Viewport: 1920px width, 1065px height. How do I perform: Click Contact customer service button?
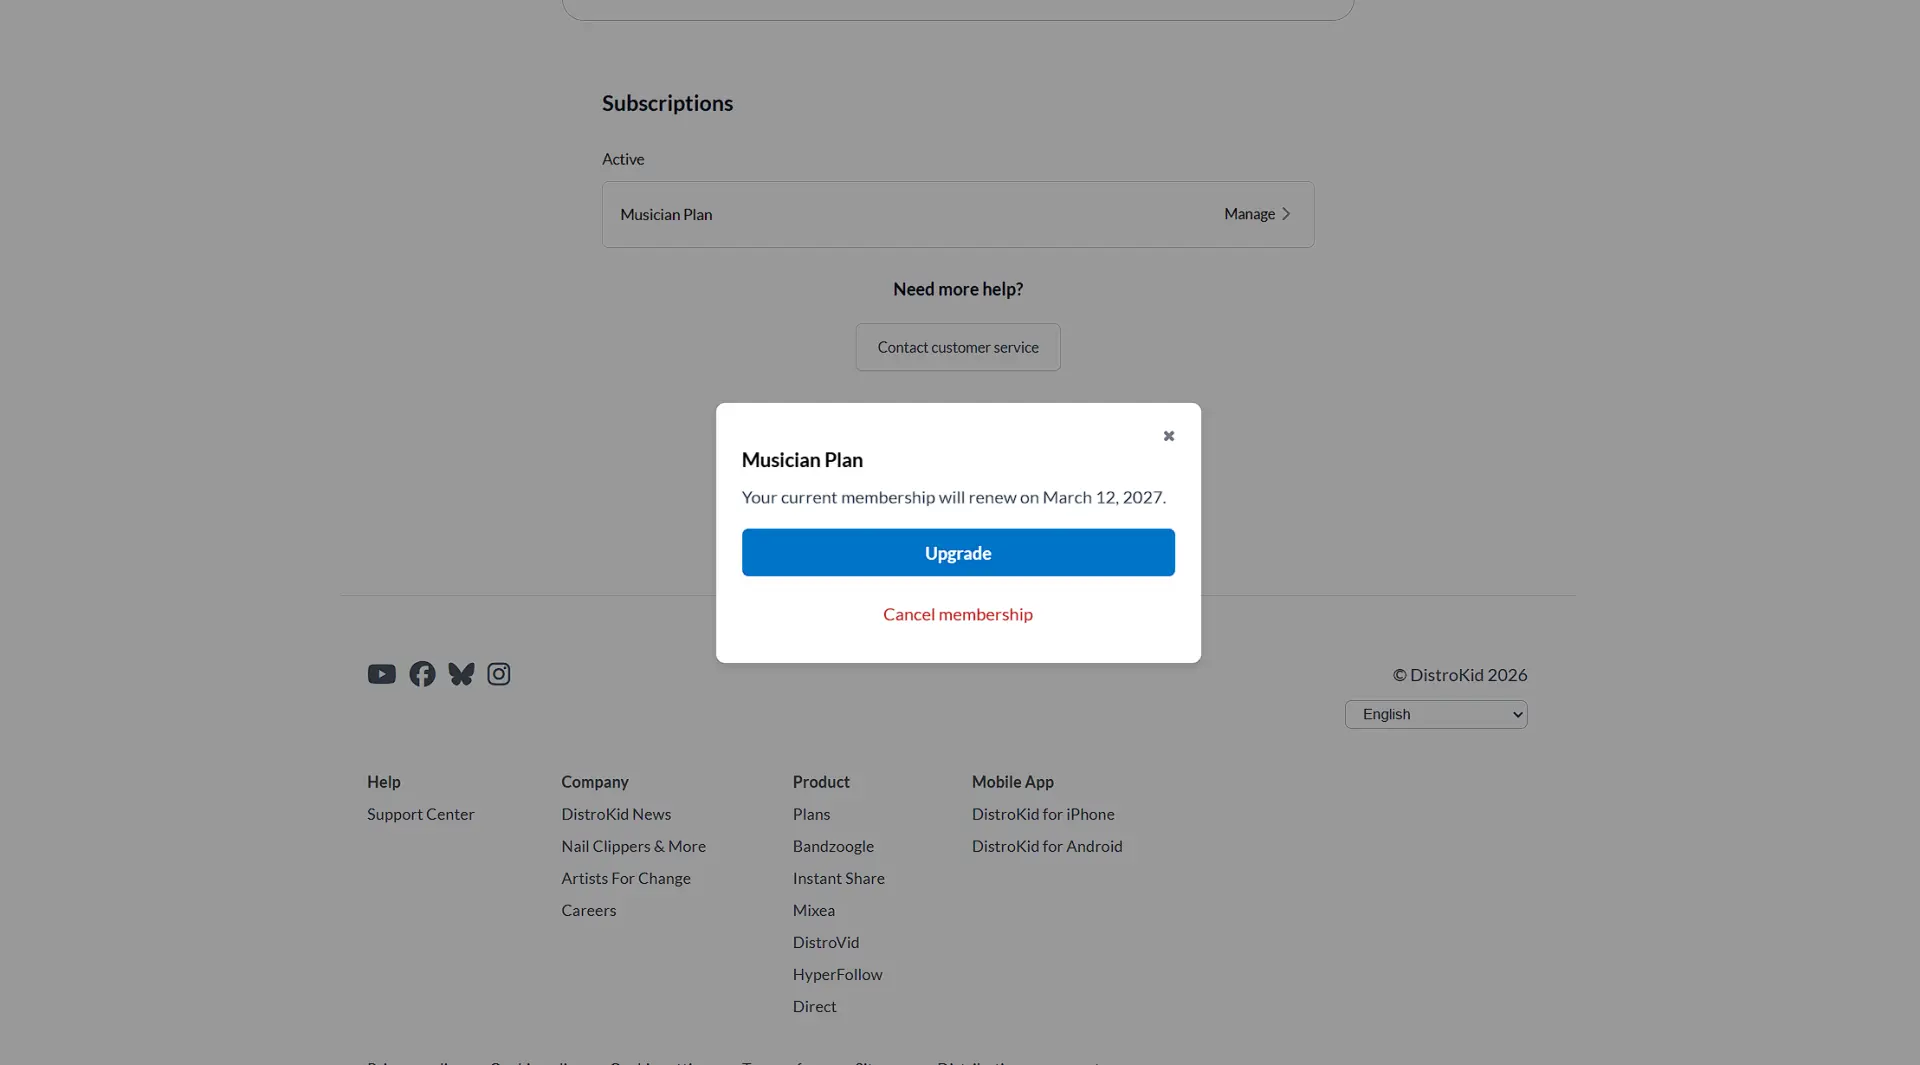pyautogui.click(x=958, y=347)
